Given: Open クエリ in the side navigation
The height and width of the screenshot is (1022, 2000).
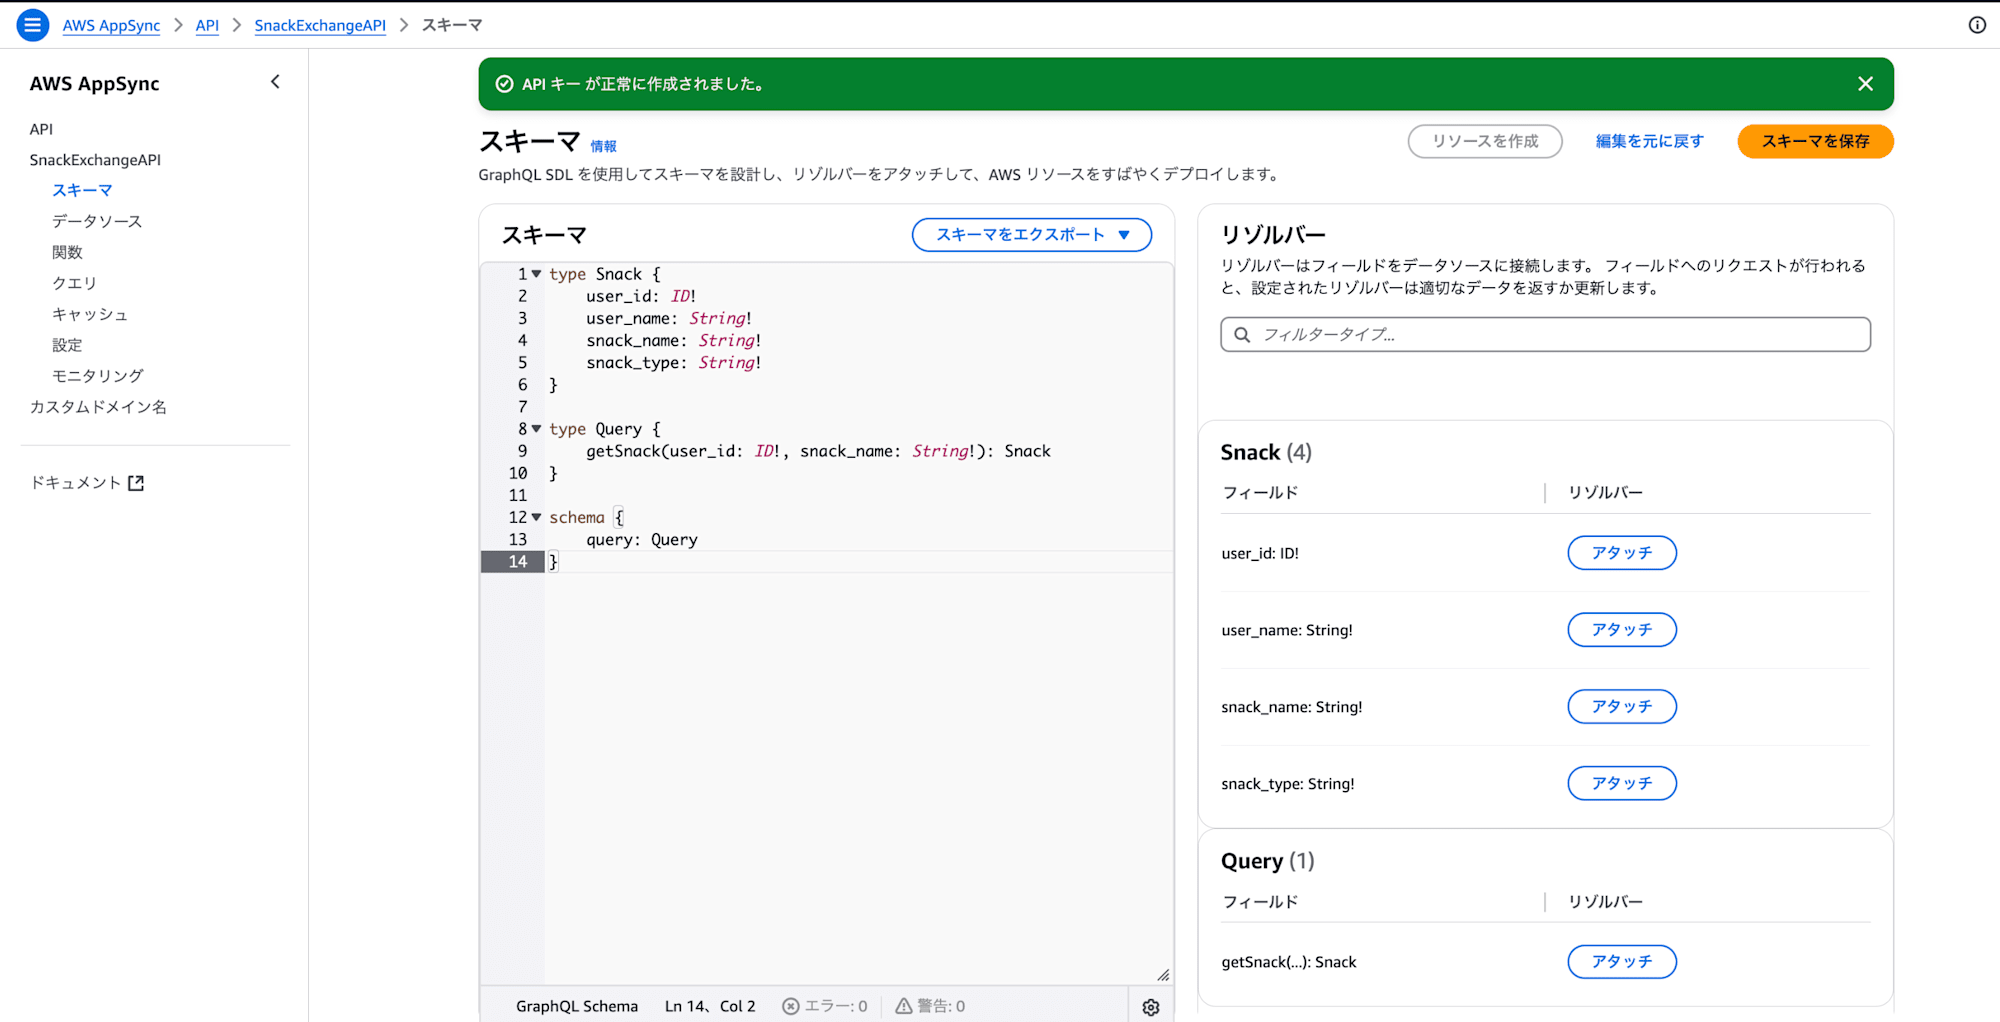Looking at the screenshot, I should [x=74, y=284].
